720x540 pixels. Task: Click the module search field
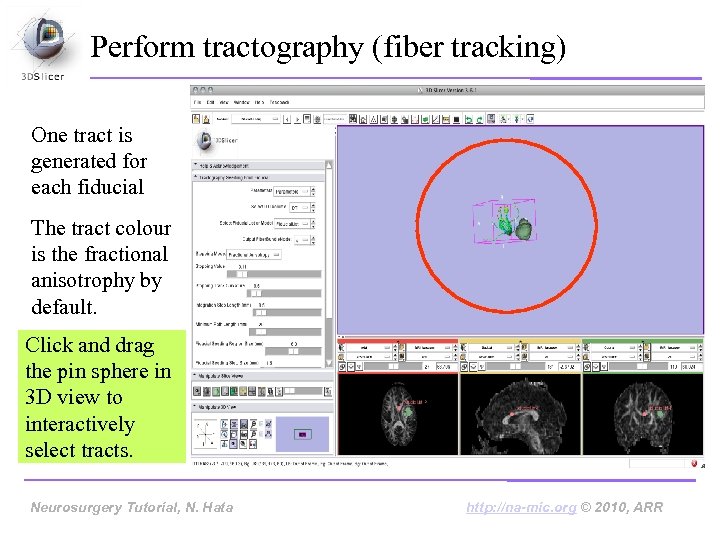[x=334, y=119]
